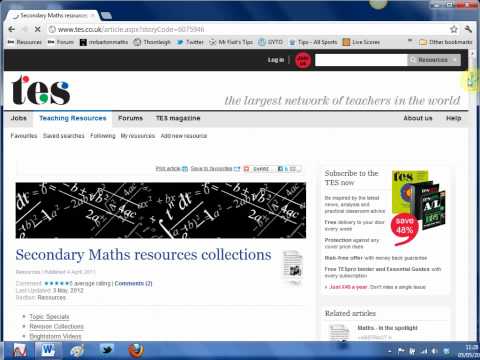The width and height of the screenshot is (480, 360).
Task: Focus the TES site search box
Action: 361,60
